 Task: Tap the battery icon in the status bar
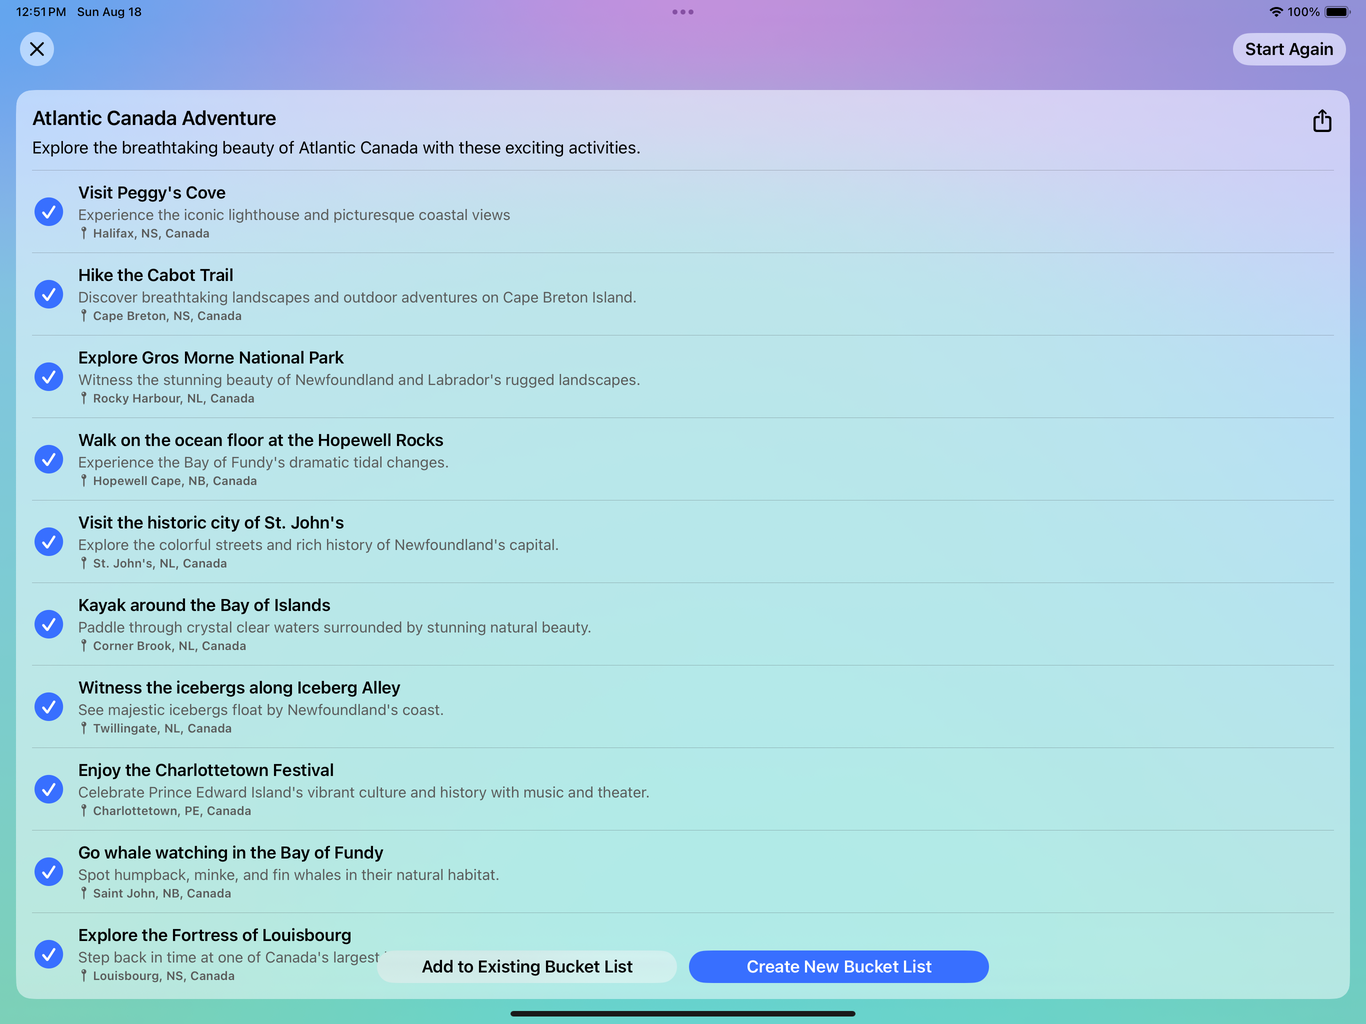(1337, 12)
